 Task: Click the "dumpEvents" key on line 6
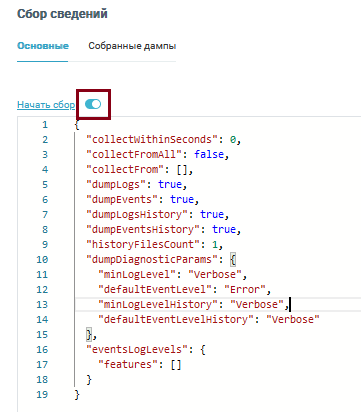tap(122, 199)
